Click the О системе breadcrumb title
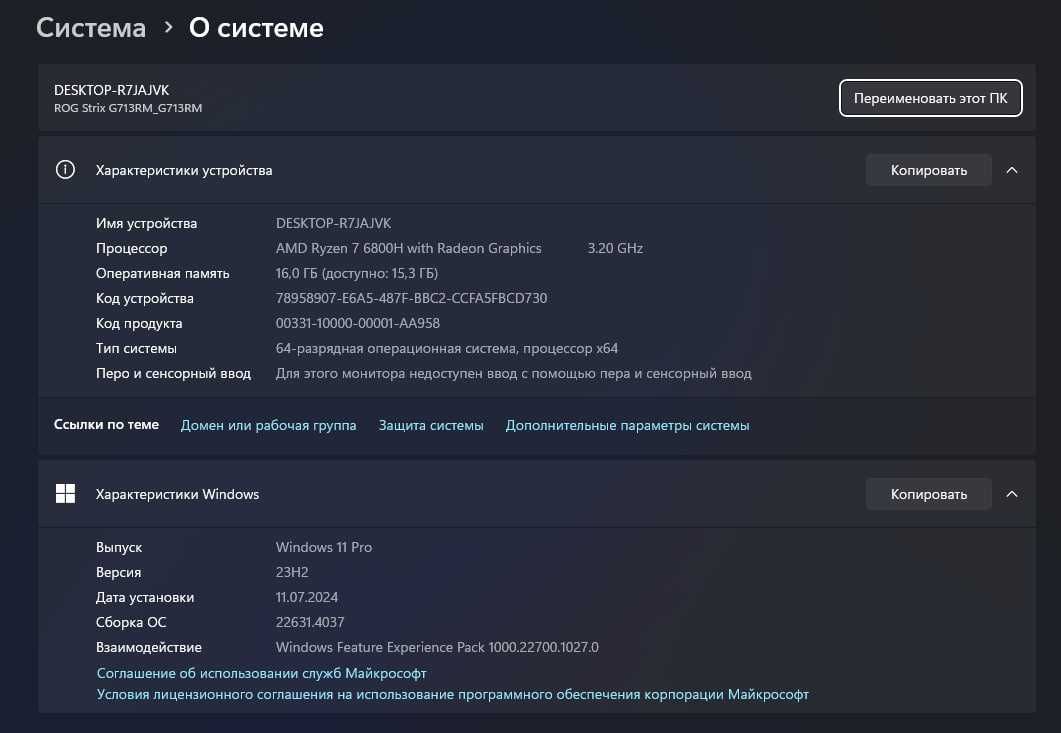1061x733 pixels. [256, 28]
